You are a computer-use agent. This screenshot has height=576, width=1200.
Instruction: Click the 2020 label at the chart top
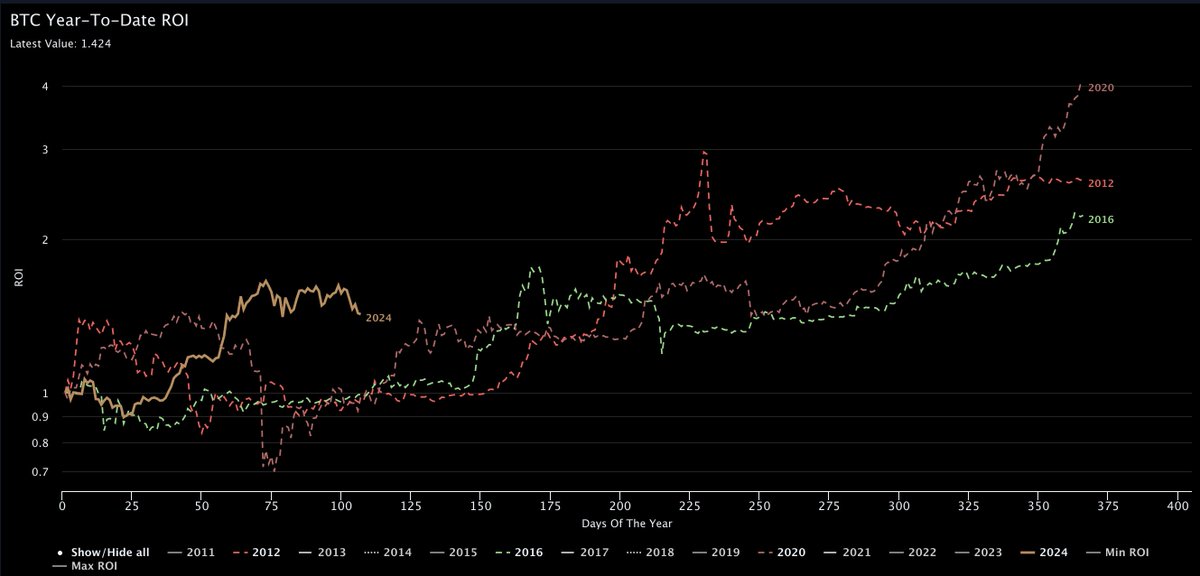[1100, 88]
